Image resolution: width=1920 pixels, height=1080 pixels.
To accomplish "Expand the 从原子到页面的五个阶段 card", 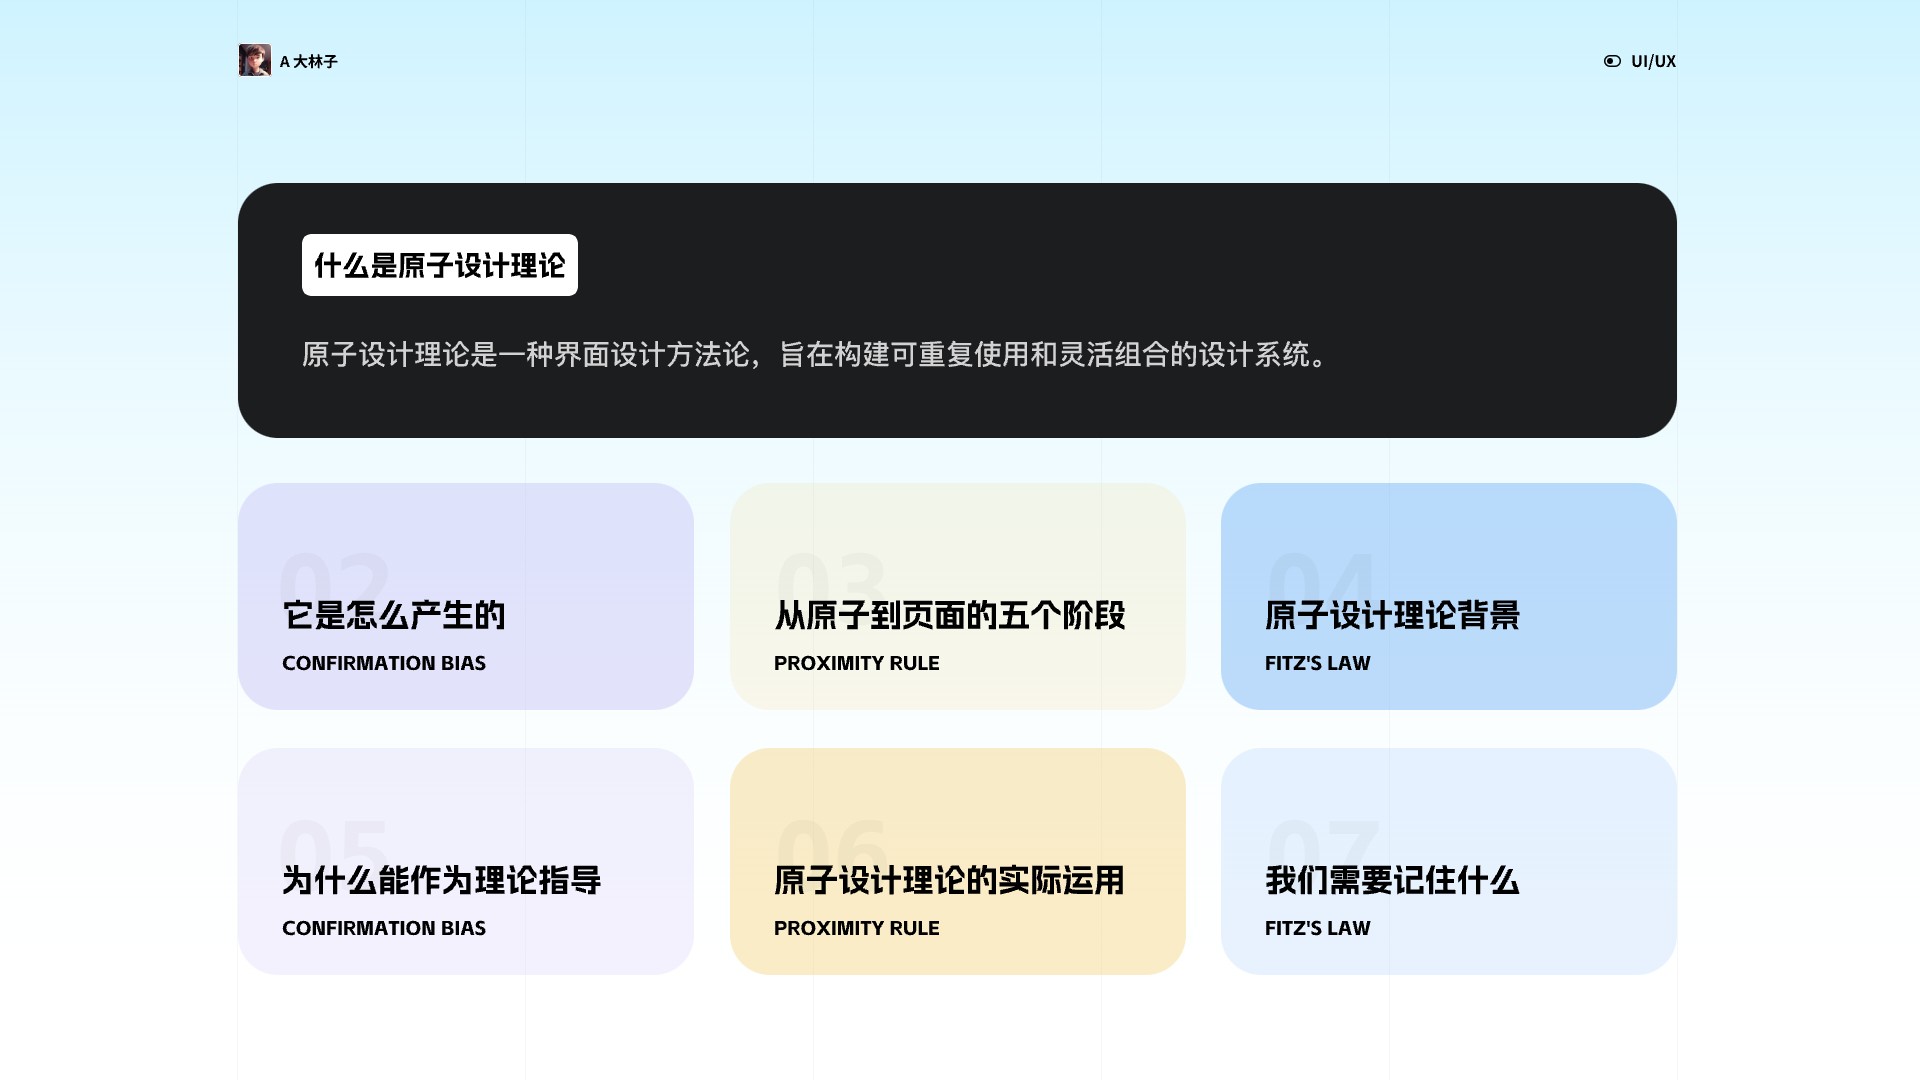I will click(x=957, y=596).
